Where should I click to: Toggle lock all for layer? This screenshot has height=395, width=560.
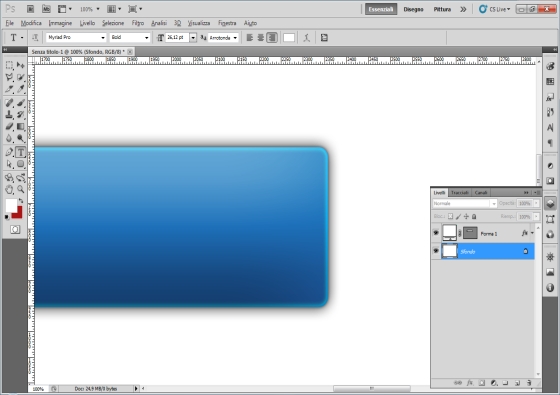tap(474, 216)
